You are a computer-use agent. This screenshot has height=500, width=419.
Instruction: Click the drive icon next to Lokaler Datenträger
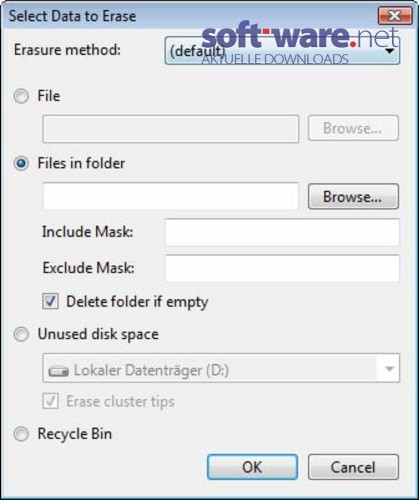[x=59, y=371]
